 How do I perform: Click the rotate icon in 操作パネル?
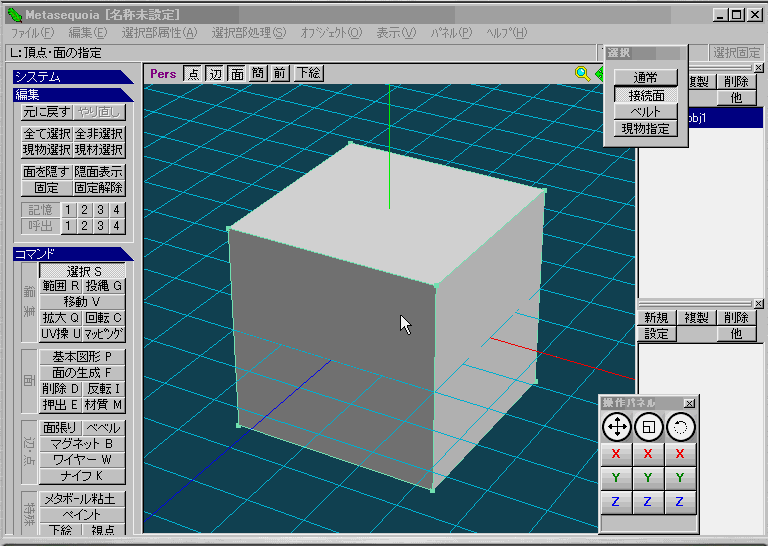(x=680, y=427)
